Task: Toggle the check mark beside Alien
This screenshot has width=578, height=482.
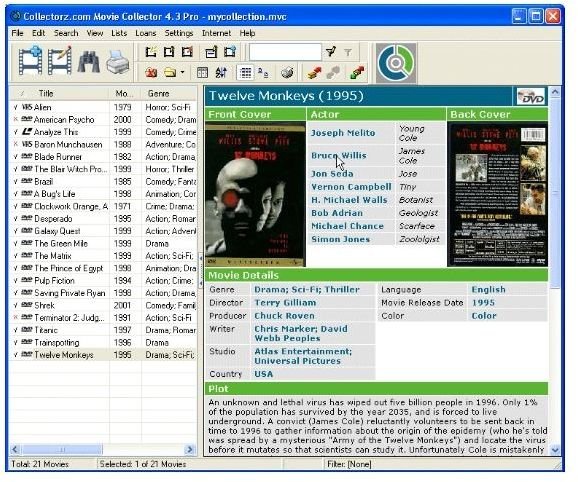Action: click(15, 108)
